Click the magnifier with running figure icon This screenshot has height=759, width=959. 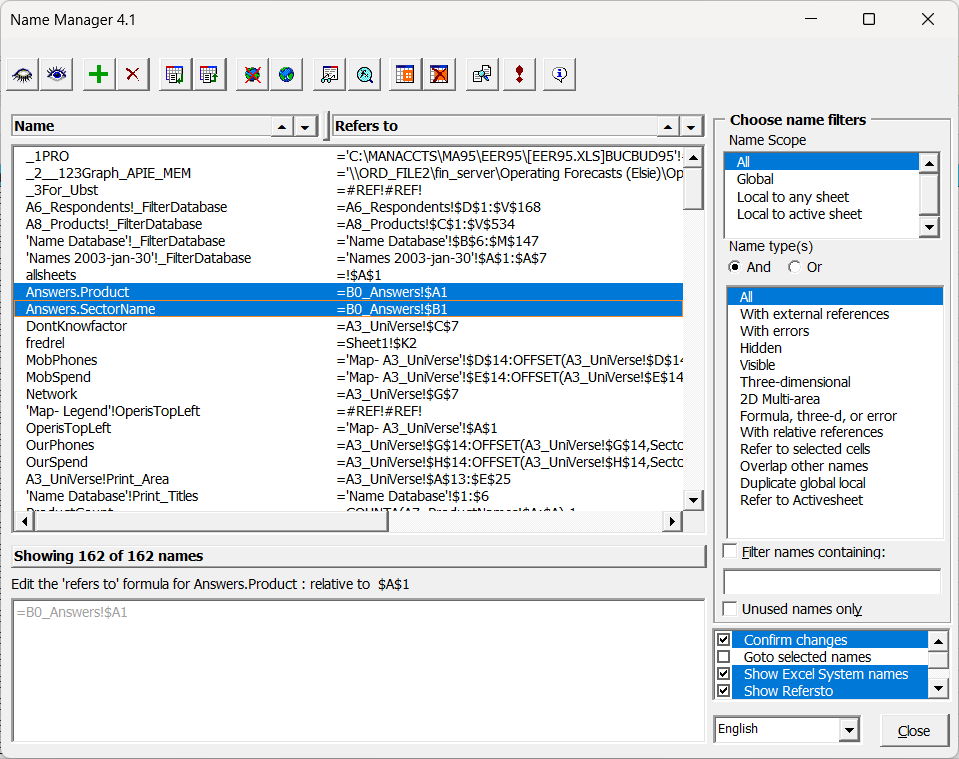pyautogui.click(x=365, y=75)
